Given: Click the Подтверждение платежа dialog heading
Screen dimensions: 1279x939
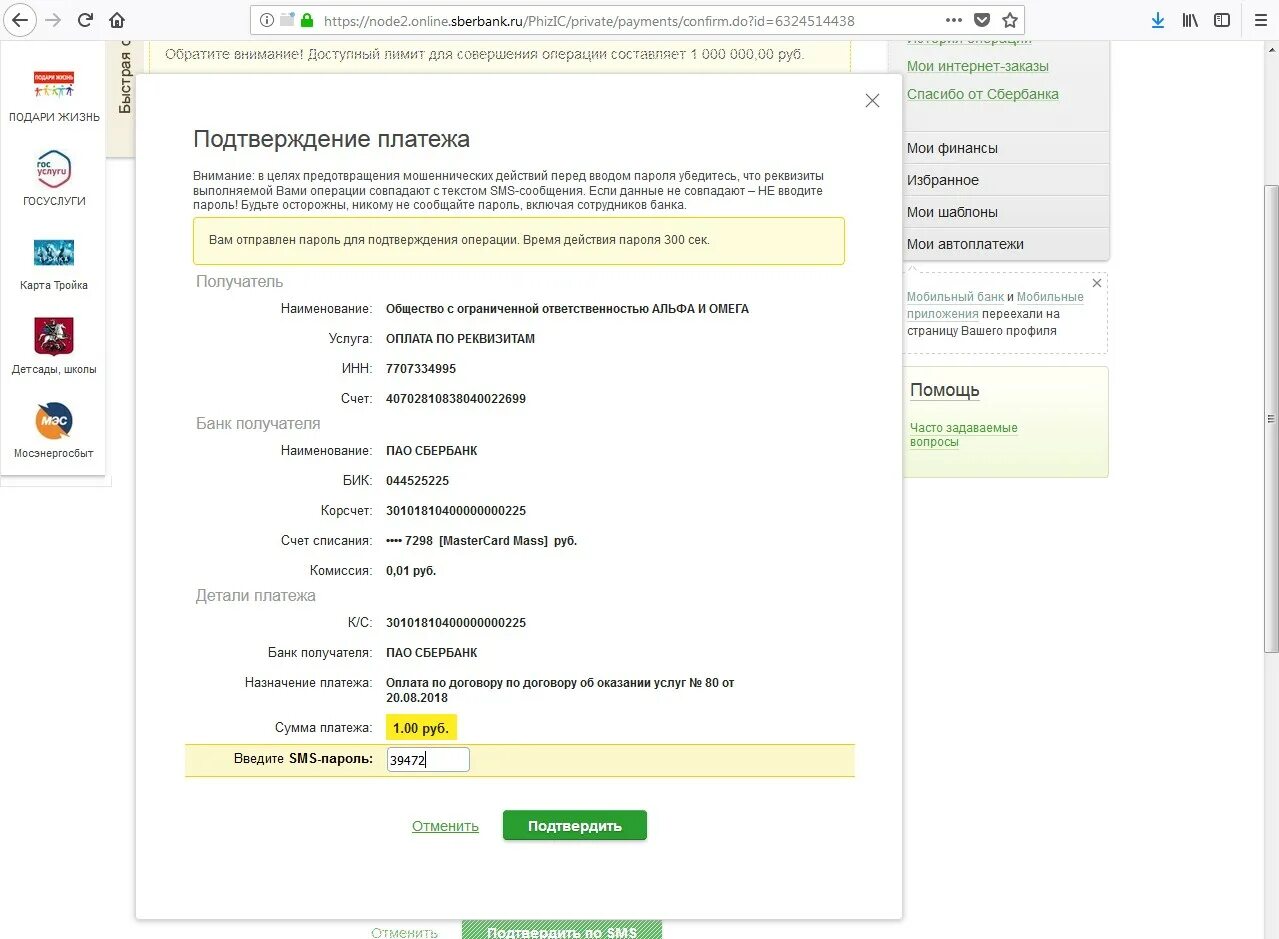Looking at the screenshot, I should [332, 139].
